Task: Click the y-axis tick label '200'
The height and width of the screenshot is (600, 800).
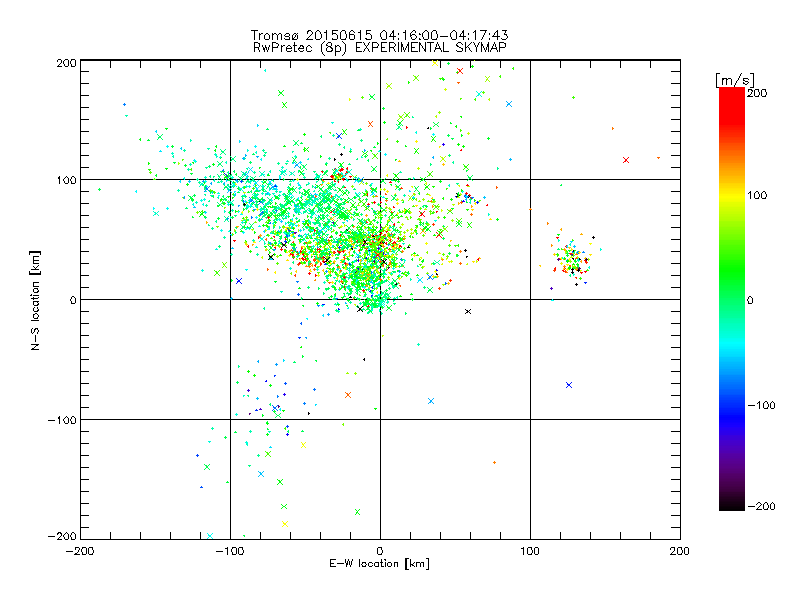Action: pos(66,63)
